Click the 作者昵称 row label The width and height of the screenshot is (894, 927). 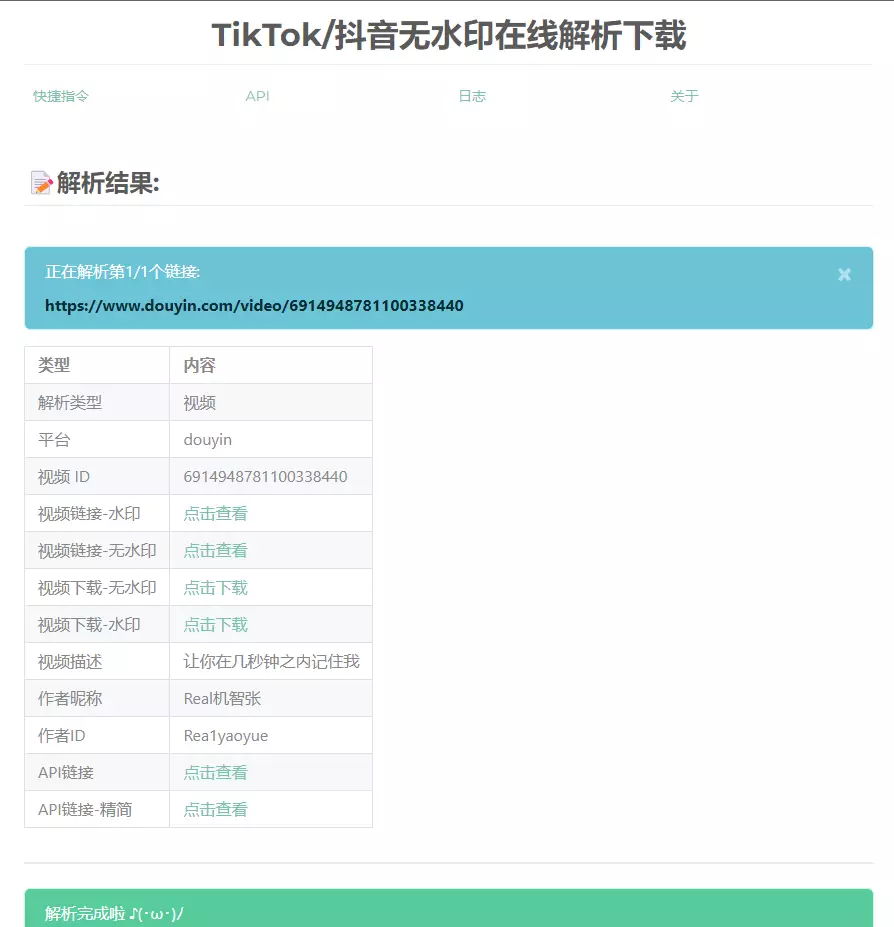tap(70, 699)
